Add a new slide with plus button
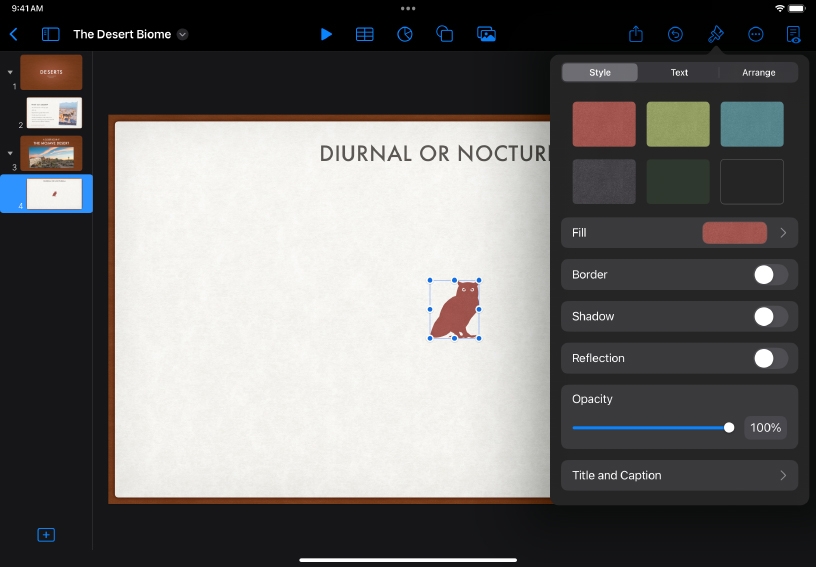 [x=46, y=535]
